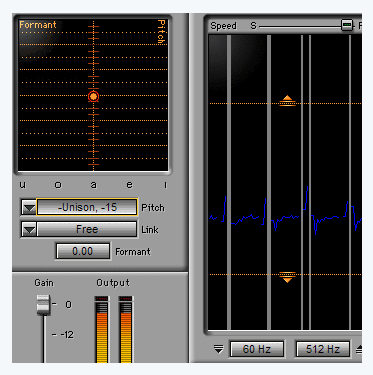Open the Link mode dropdown arrow
Viewport: 373px width, 375px height.
[x=29, y=230]
